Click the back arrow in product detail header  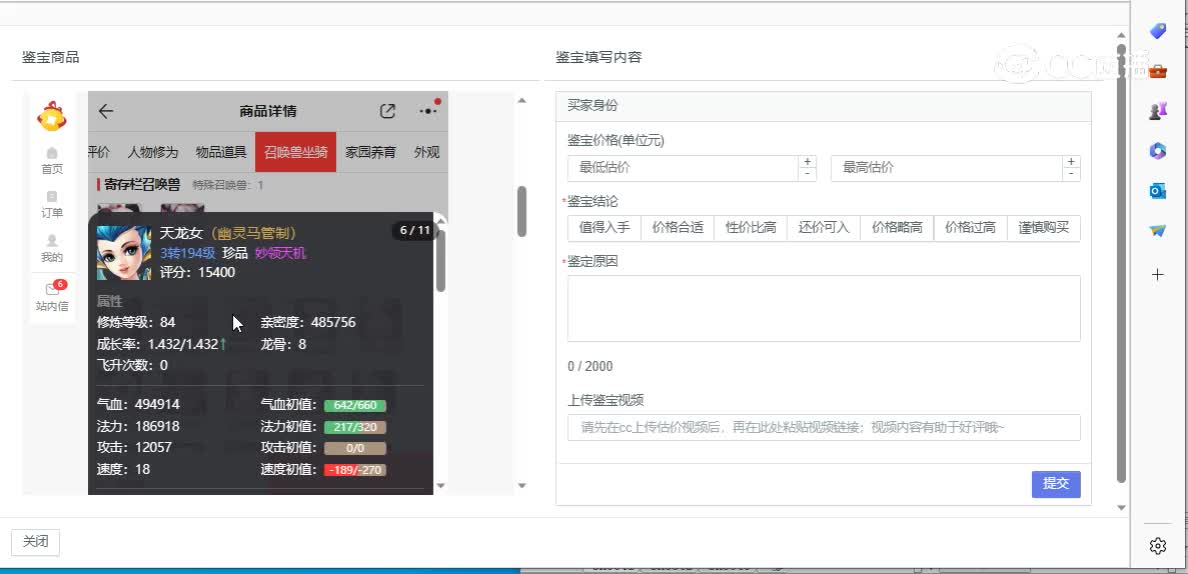tap(106, 111)
